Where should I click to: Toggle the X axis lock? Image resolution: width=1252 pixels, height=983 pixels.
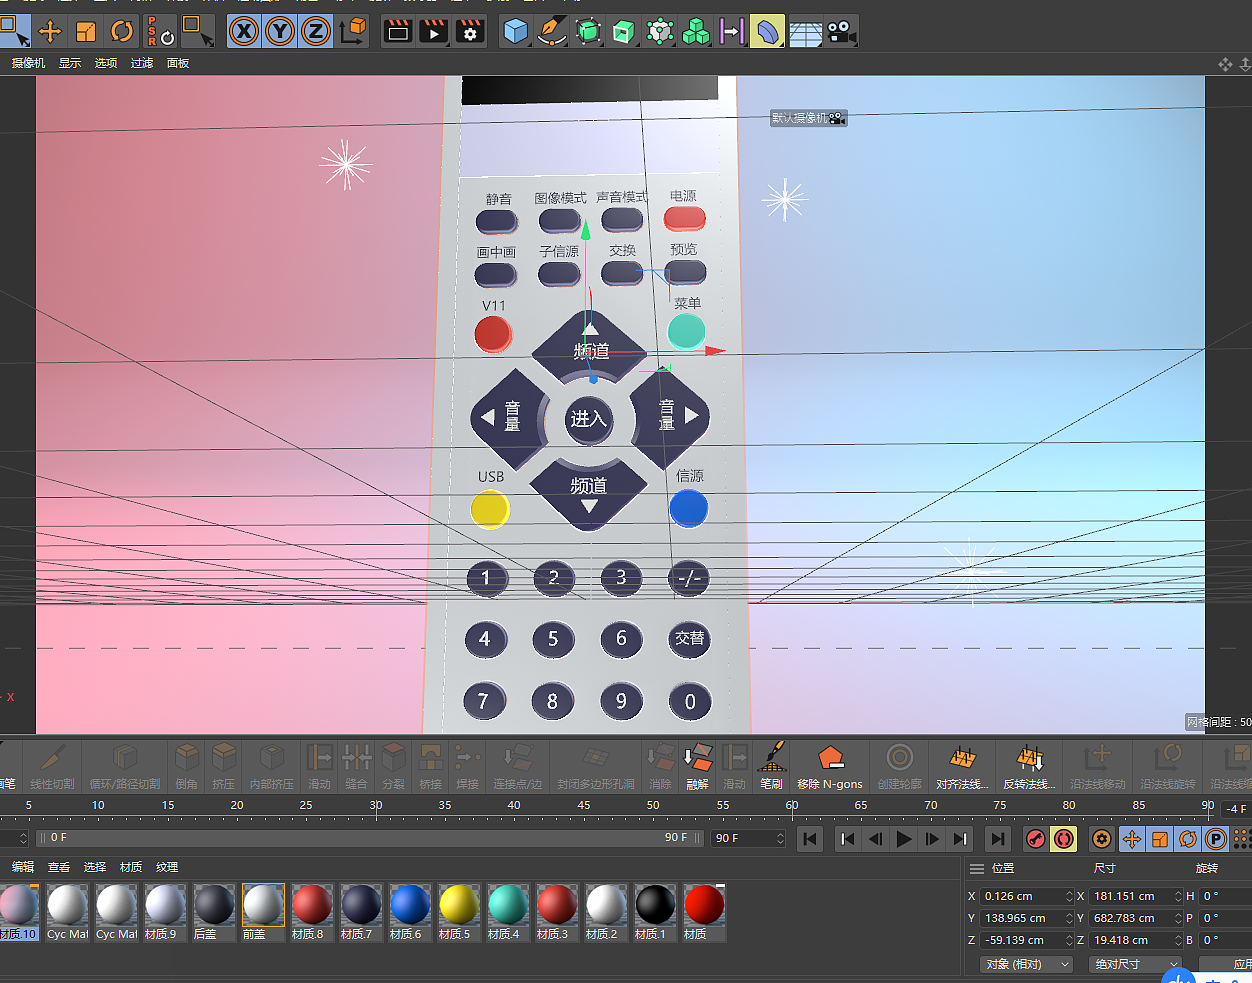click(242, 31)
